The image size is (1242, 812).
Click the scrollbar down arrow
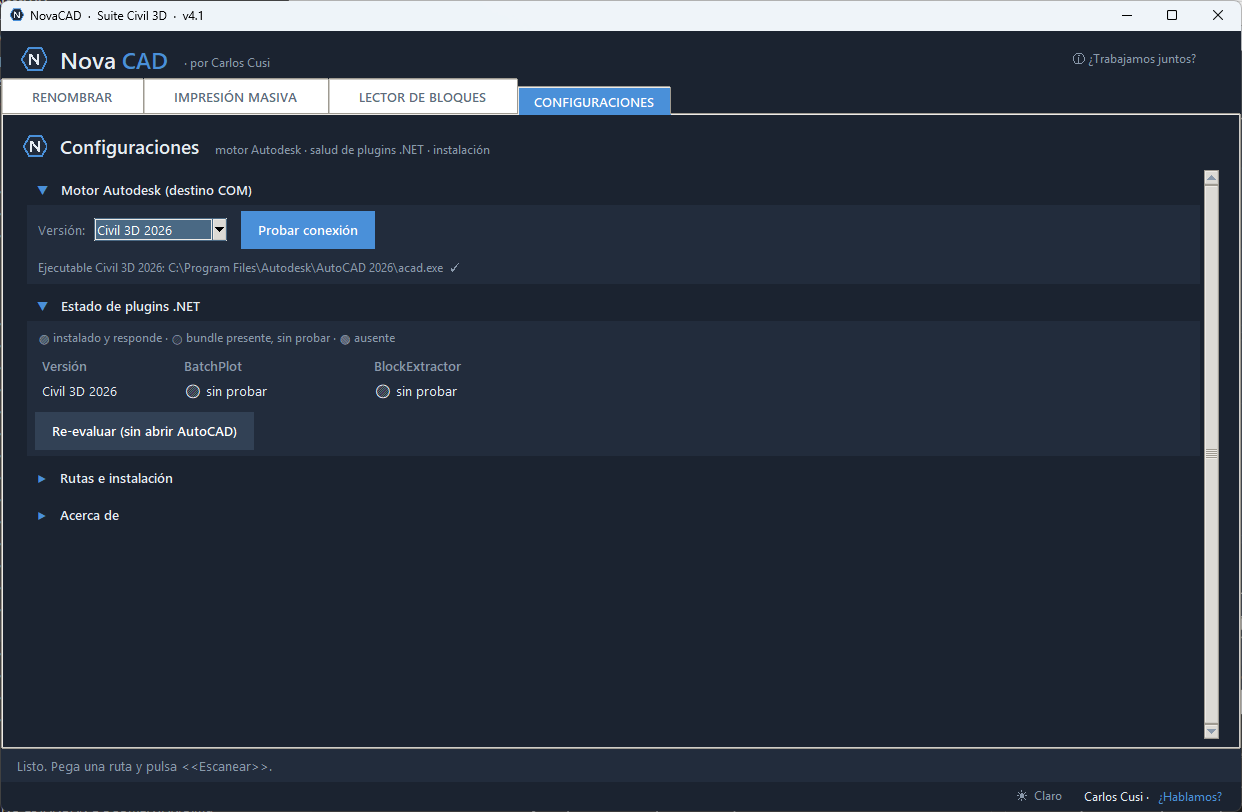click(x=1211, y=732)
